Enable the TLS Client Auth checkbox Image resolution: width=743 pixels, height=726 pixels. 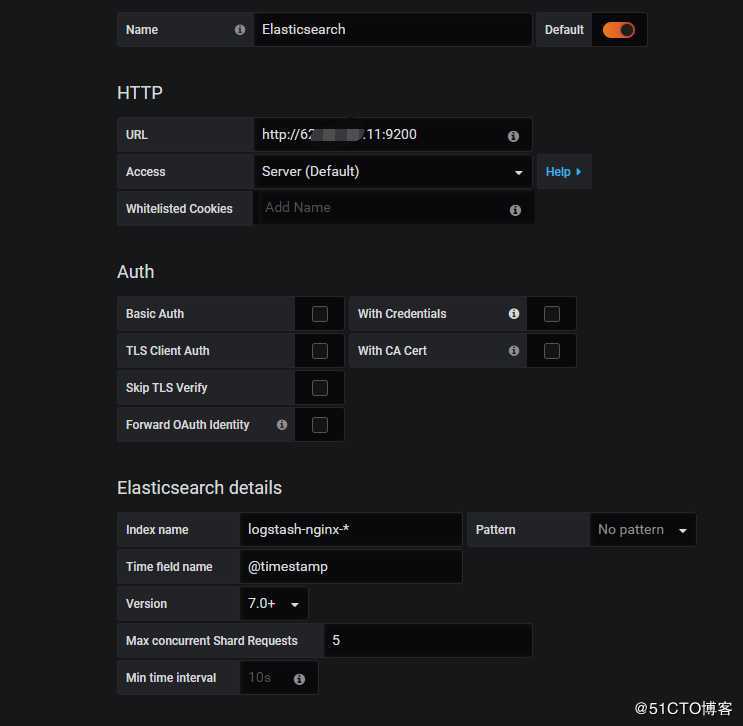tap(320, 351)
